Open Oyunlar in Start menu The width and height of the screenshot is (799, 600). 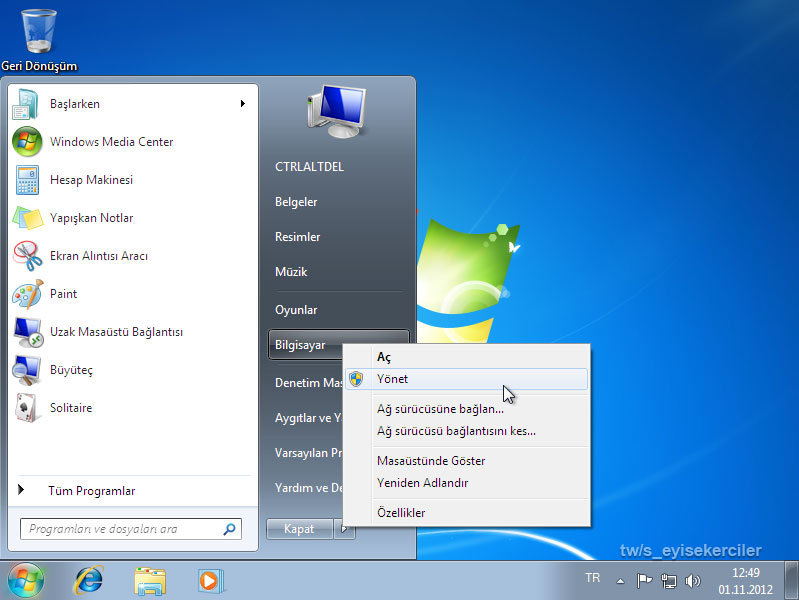pos(296,310)
